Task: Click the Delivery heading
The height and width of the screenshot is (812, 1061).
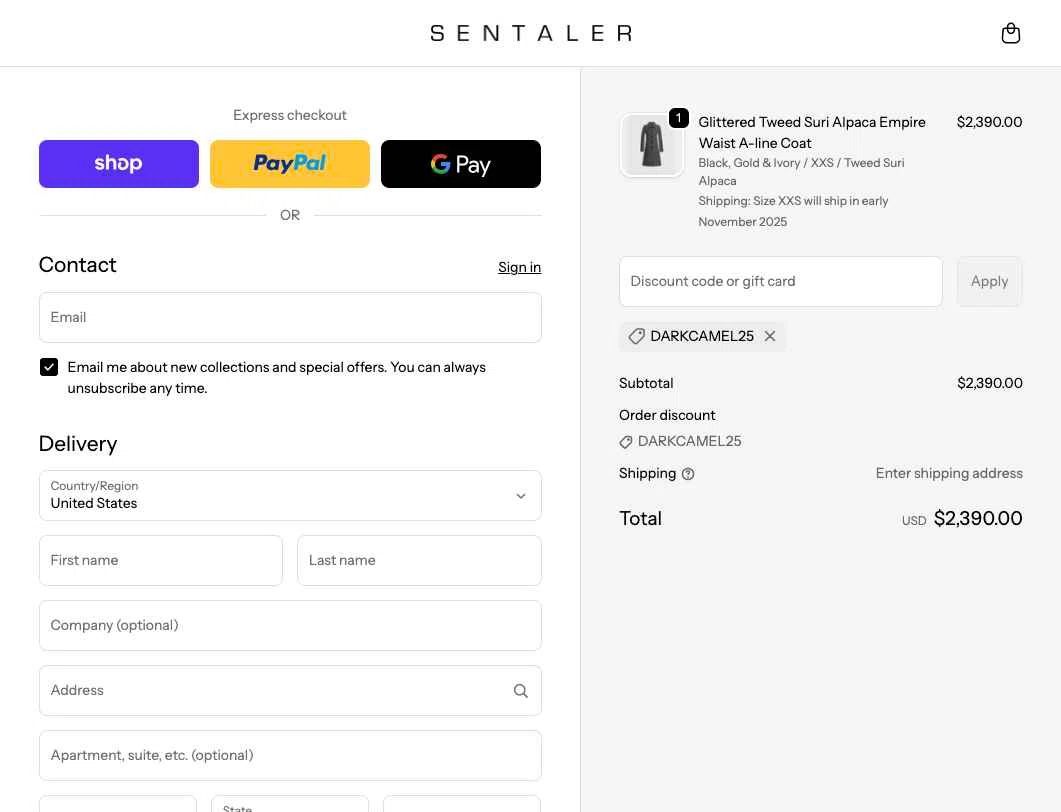Action: click(78, 444)
